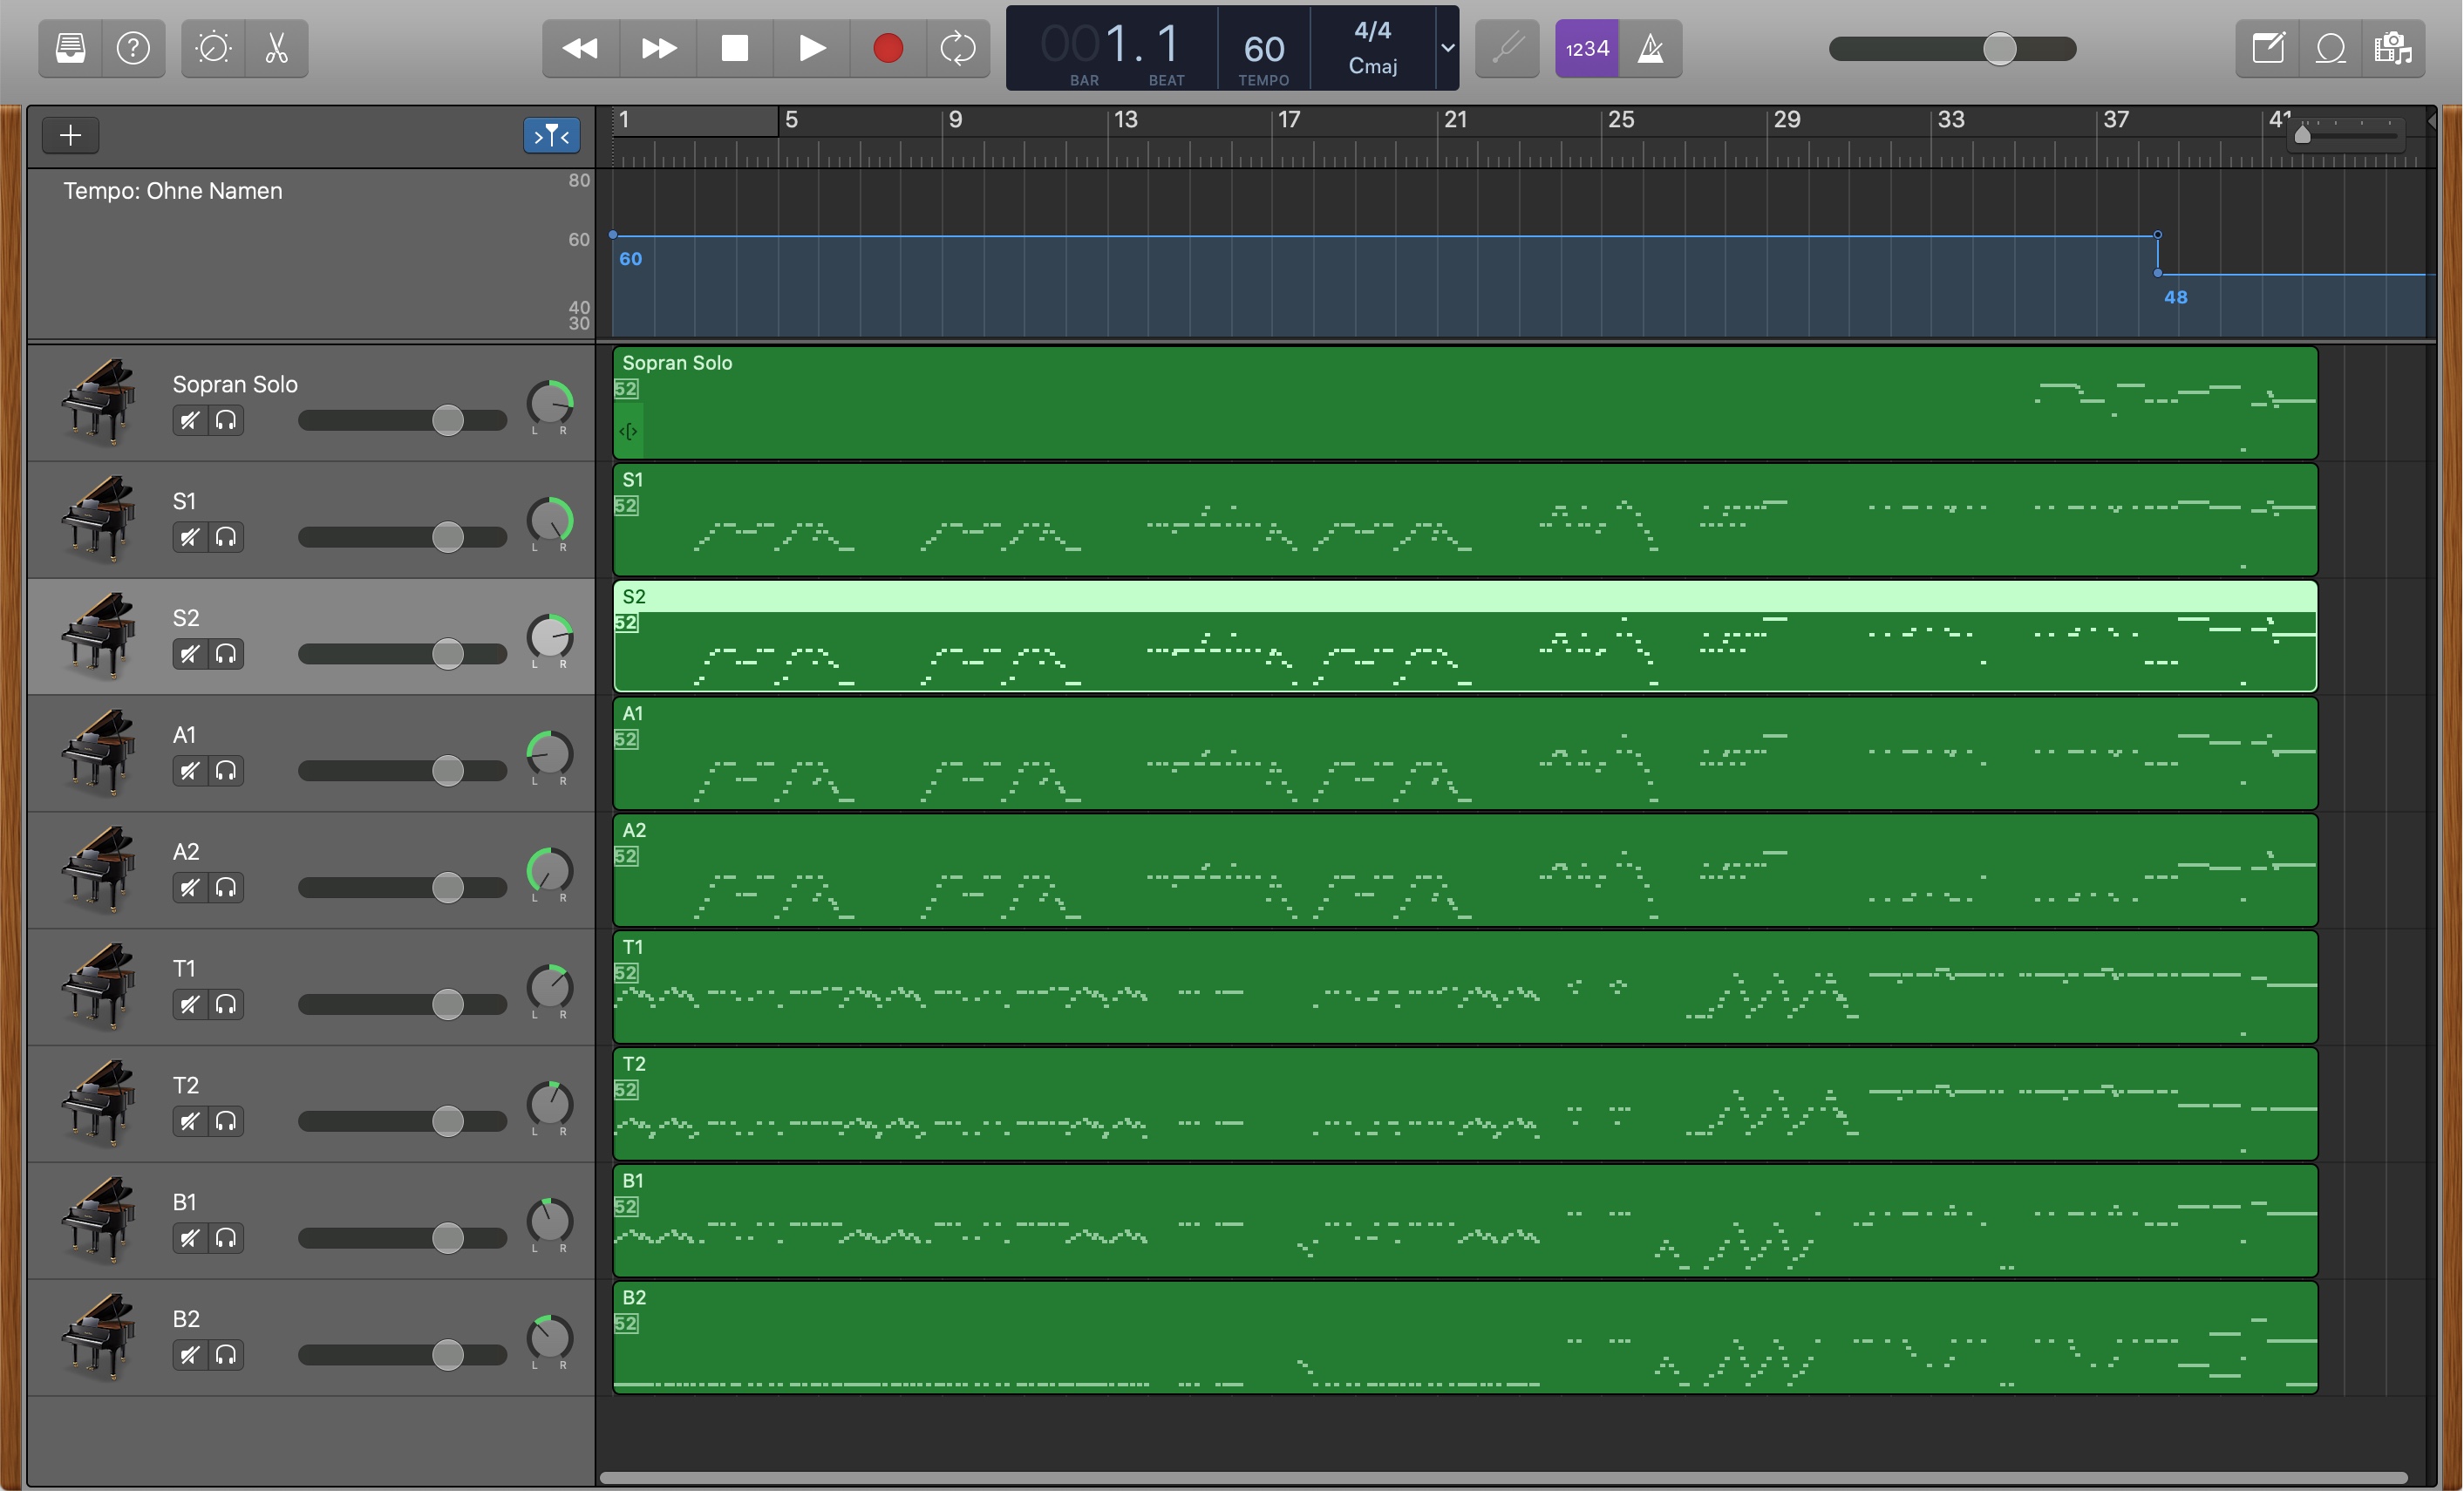Click the tuner fork icon
This screenshot has height=1491, width=2464.
point(1507,48)
